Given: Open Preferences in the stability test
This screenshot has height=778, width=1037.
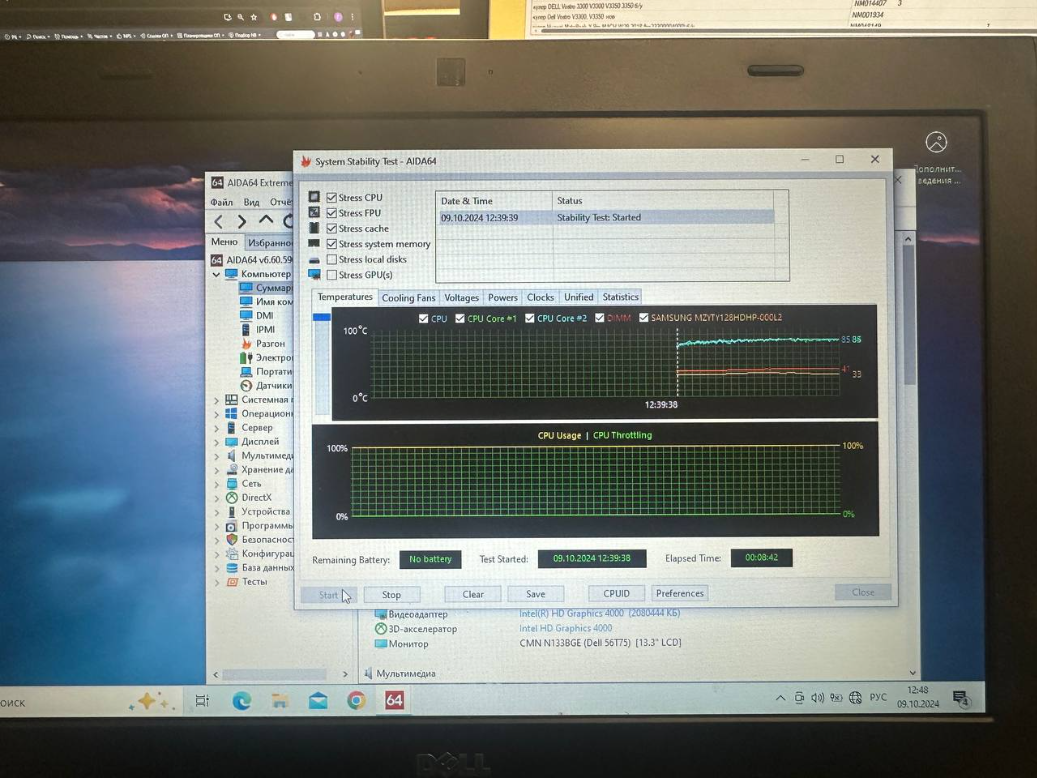Looking at the screenshot, I should click(680, 593).
